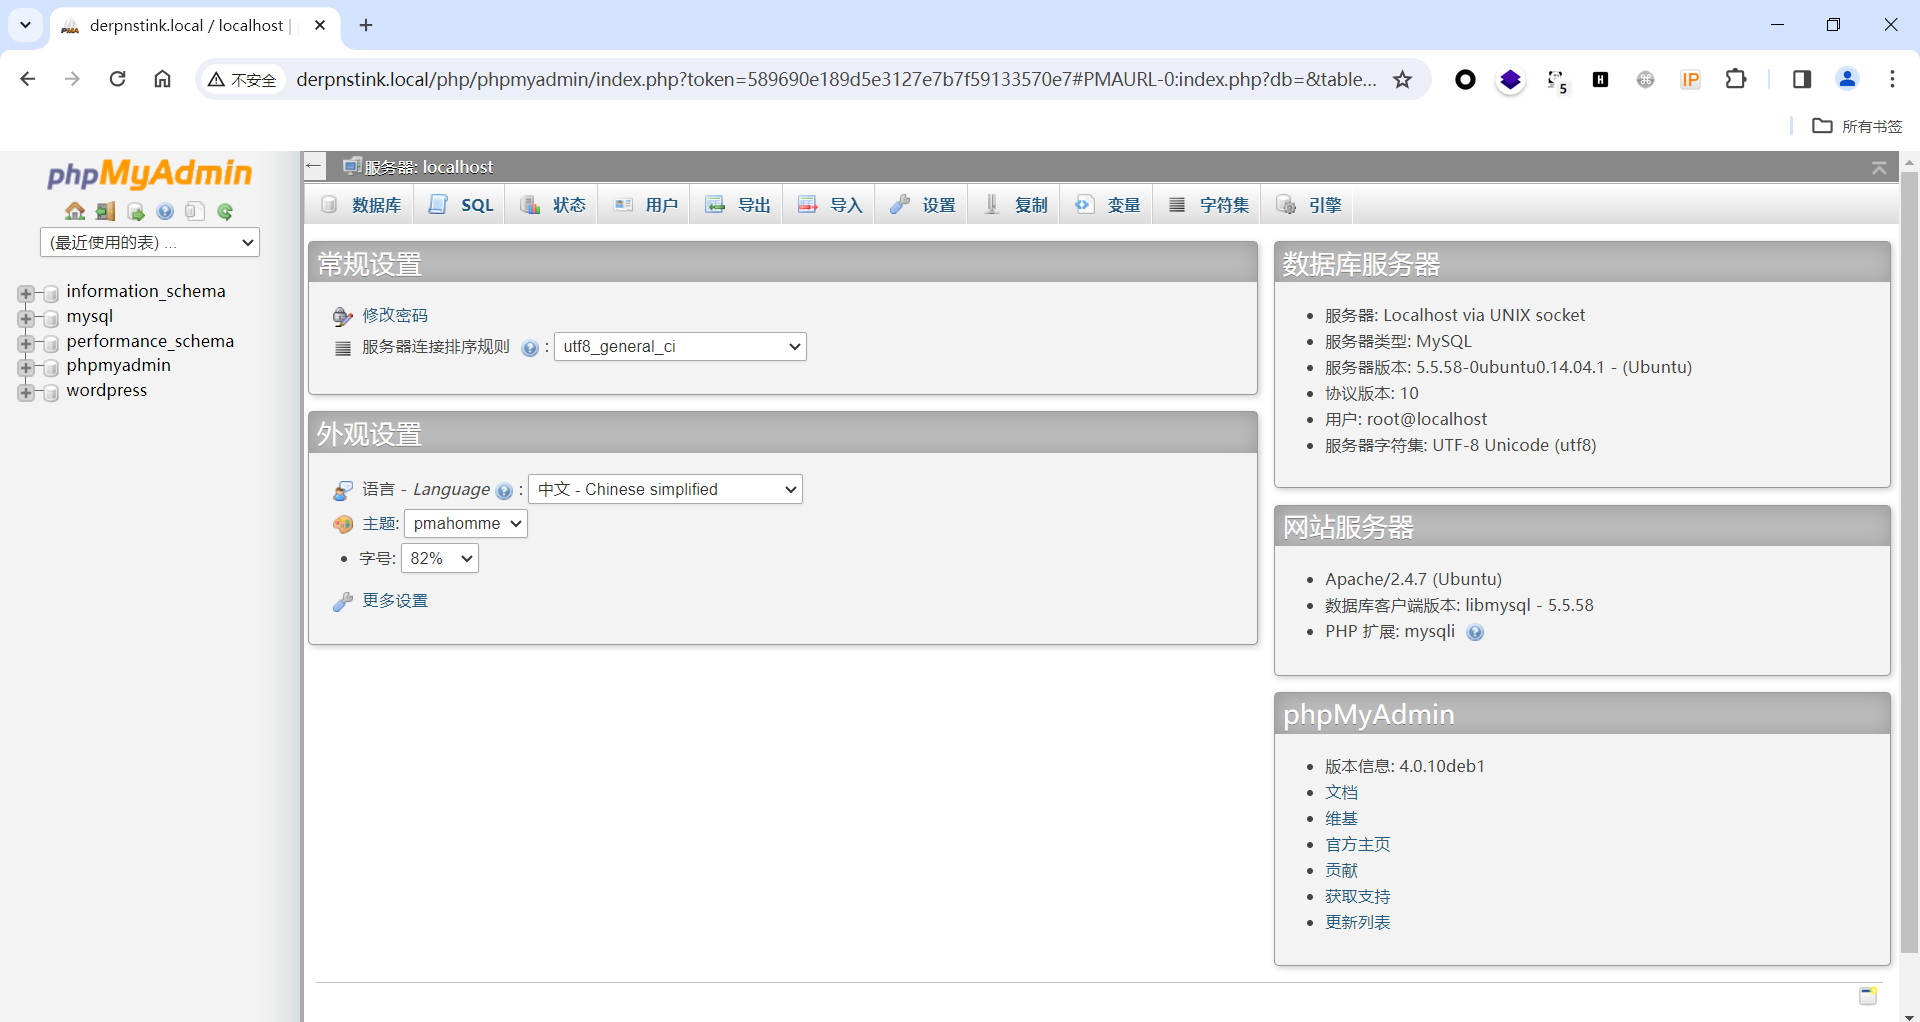This screenshot has height=1022, width=1920.
Task: Click help icon after PHP 扩展 mysqli
Action: coord(1475,632)
